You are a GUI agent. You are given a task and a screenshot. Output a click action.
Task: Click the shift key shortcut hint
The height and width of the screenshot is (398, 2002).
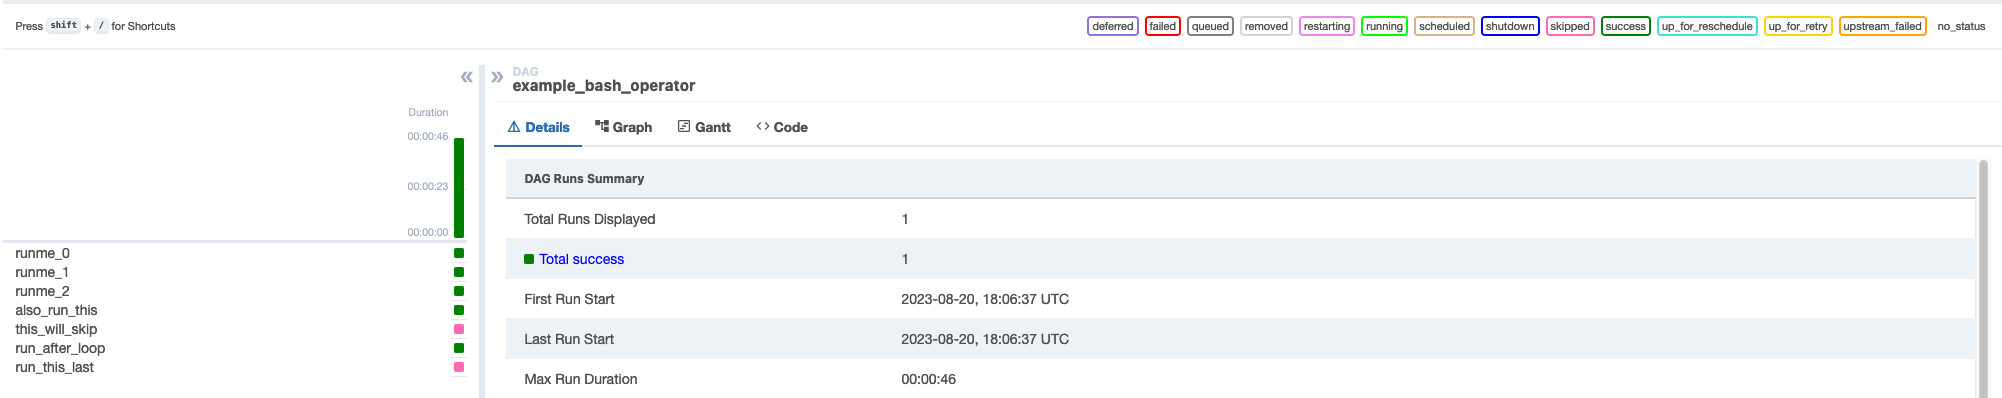pyautogui.click(x=64, y=26)
